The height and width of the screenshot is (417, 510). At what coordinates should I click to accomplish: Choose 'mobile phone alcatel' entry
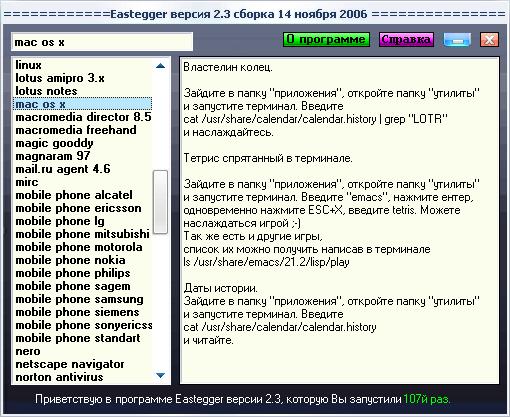[x=82, y=195]
